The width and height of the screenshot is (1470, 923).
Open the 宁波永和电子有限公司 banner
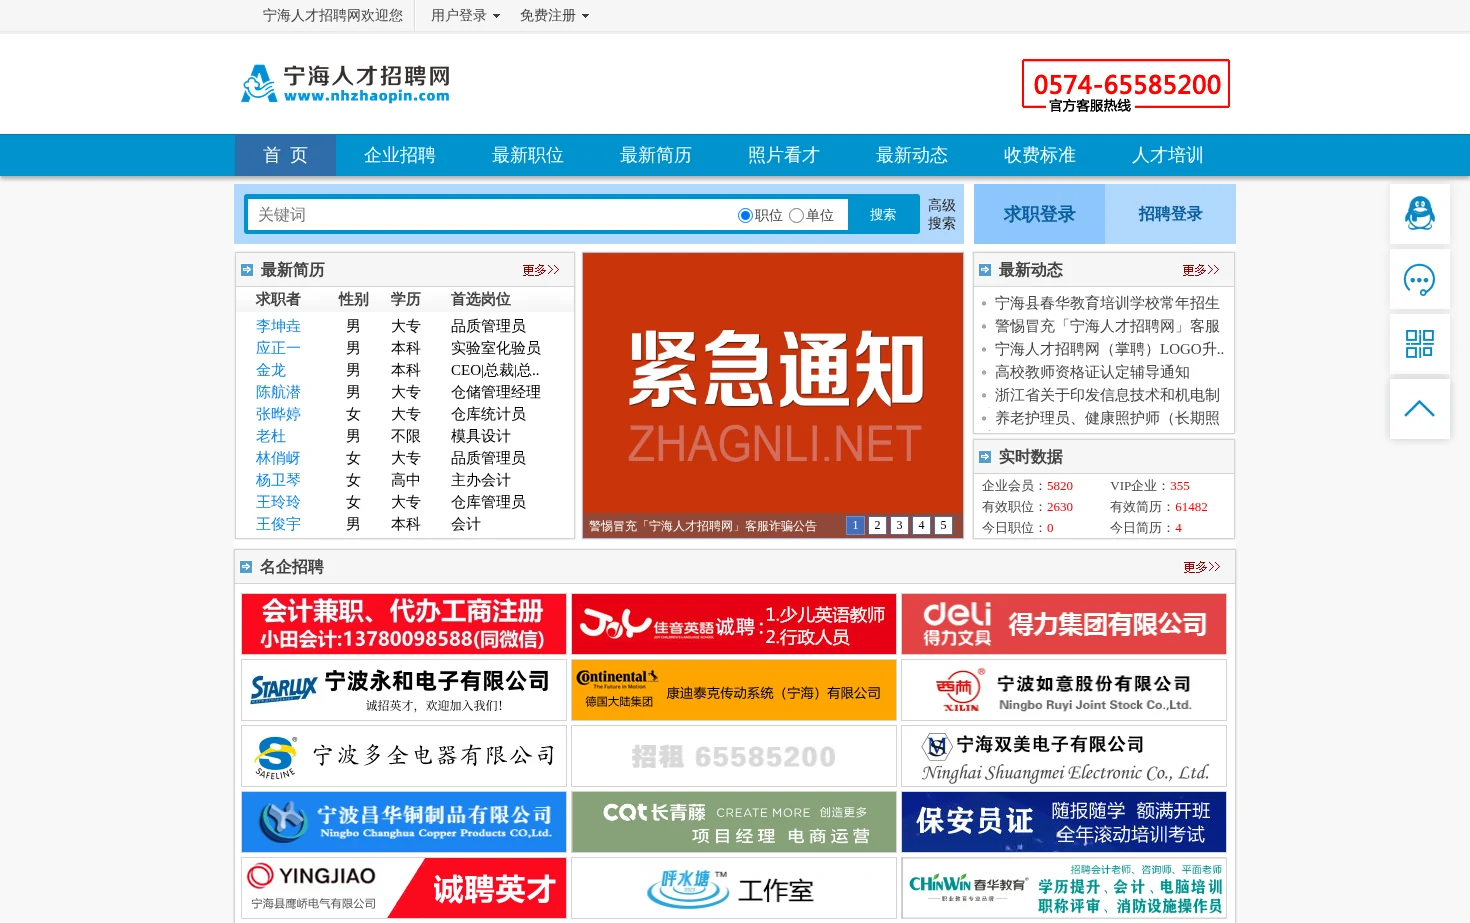(404, 690)
